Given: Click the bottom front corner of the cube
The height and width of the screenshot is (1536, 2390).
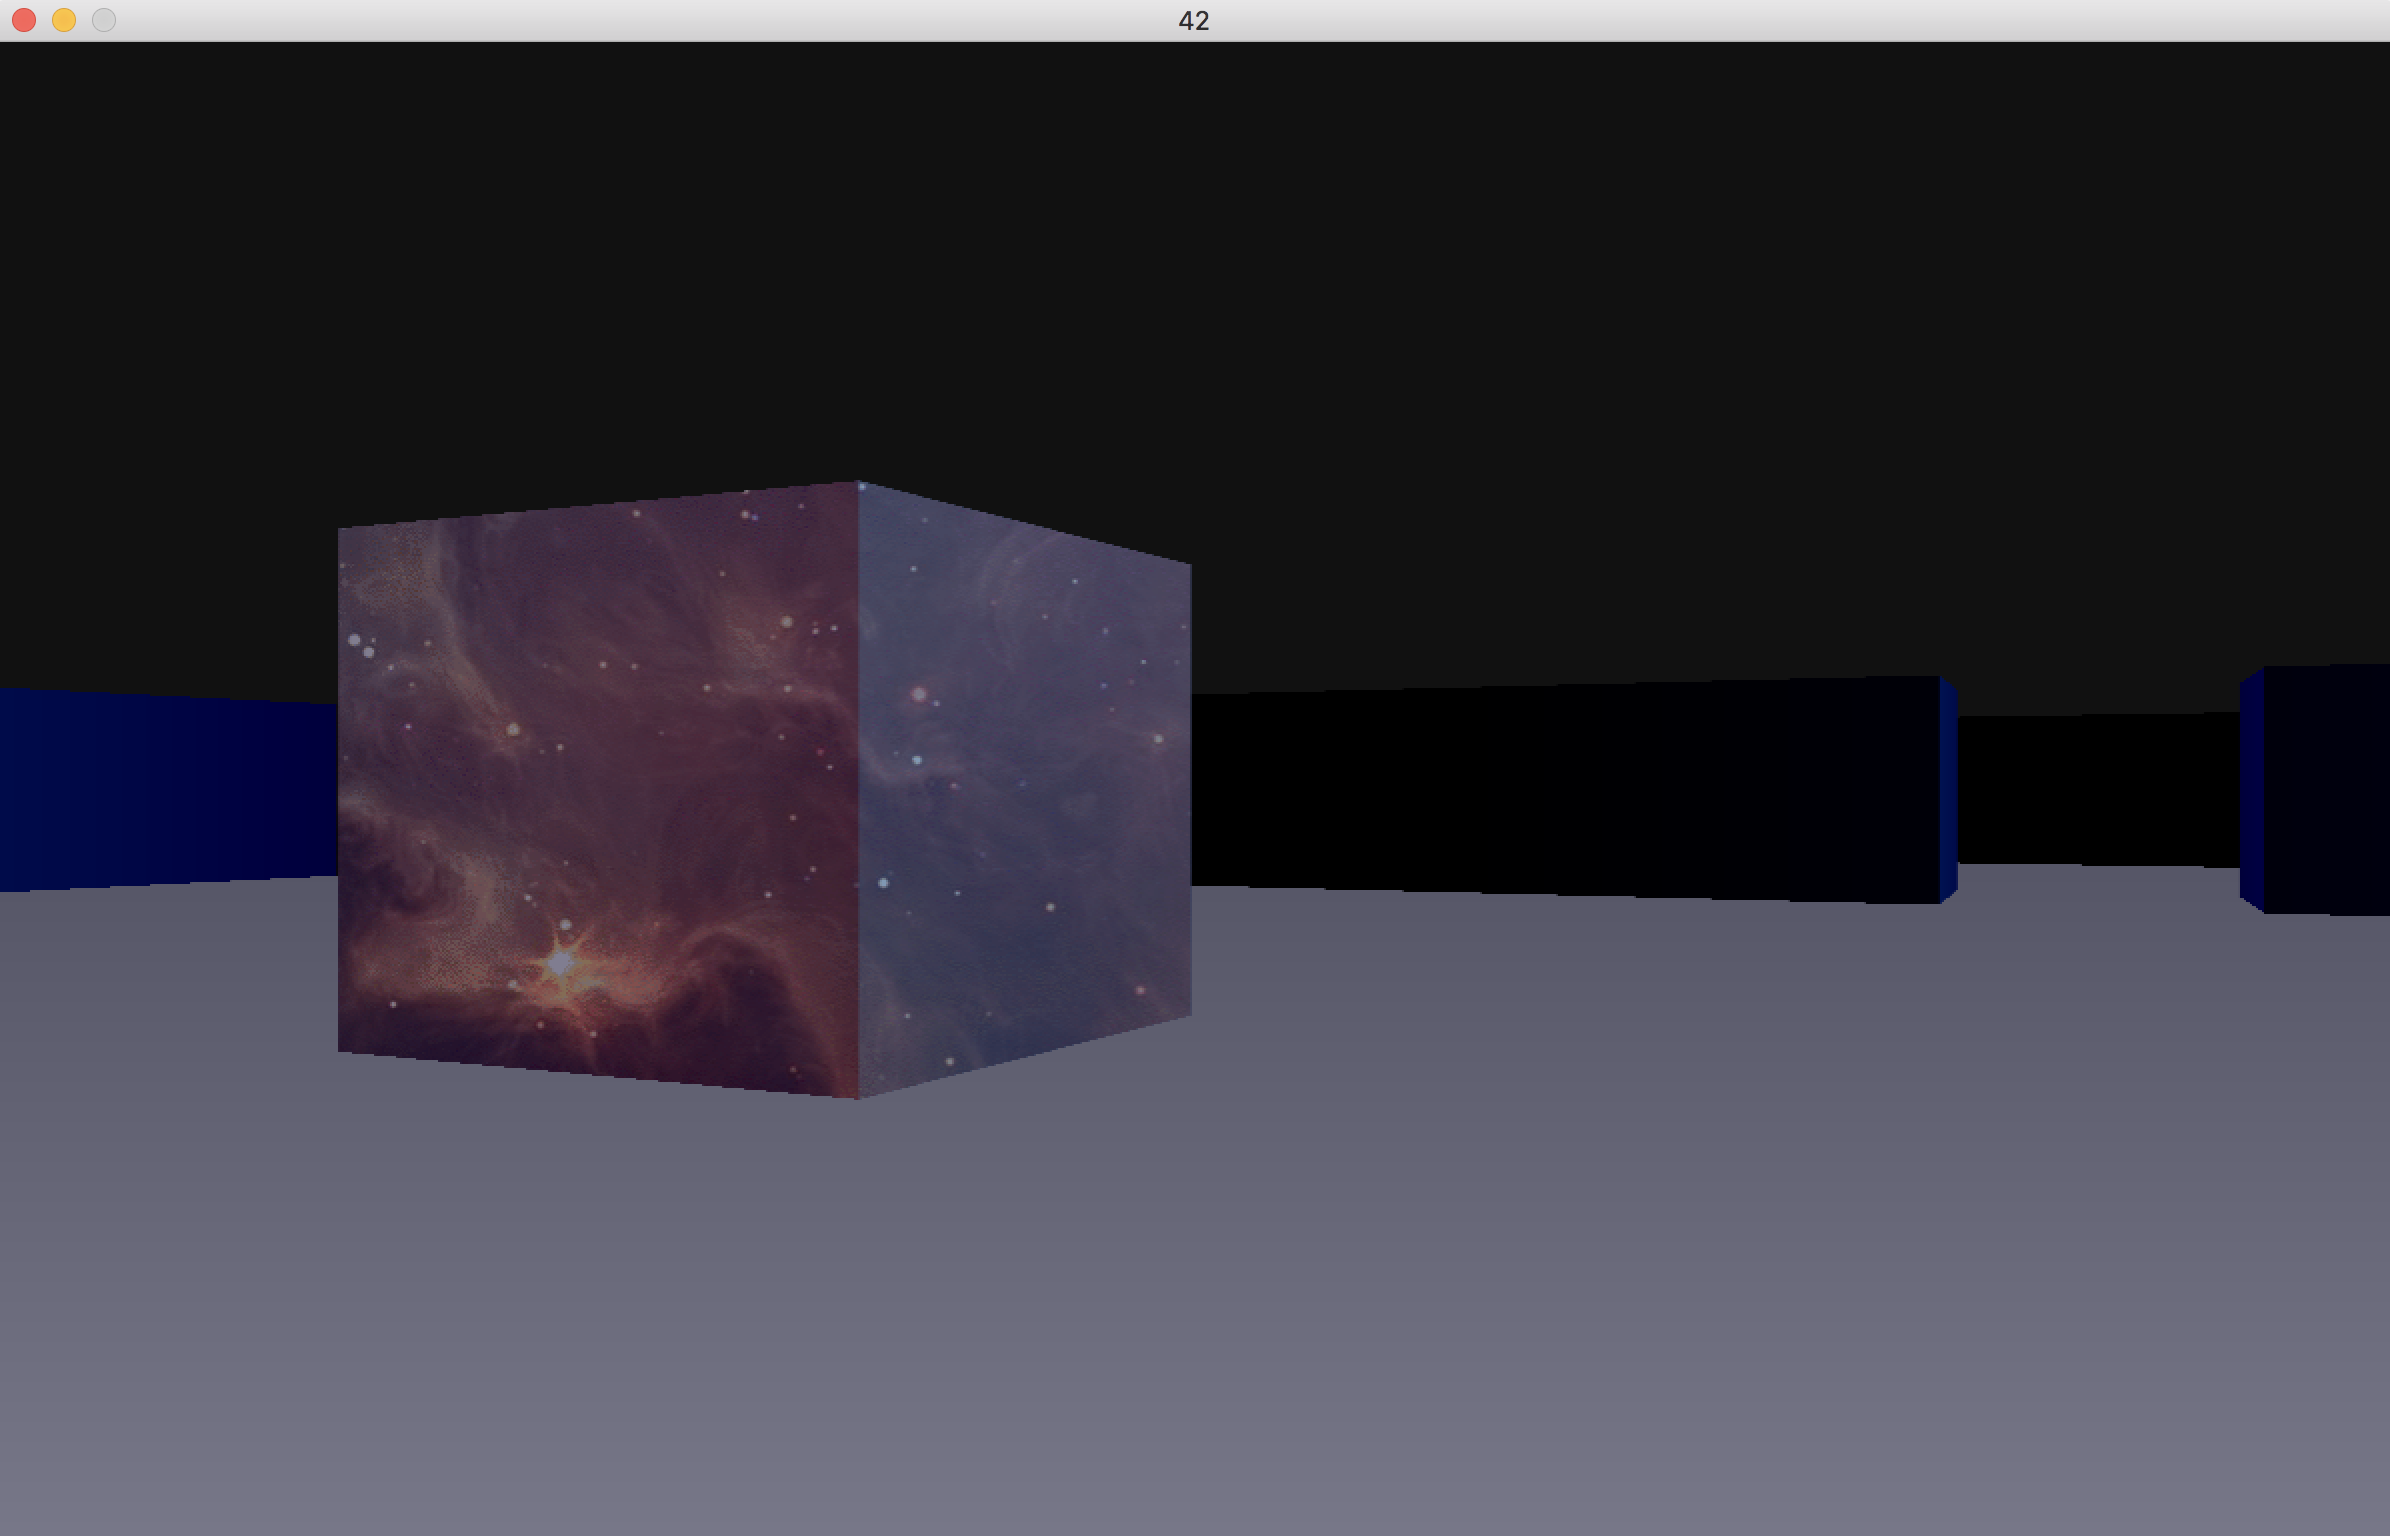Looking at the screenshot, I should pyautogui.click(x=858, y=1097).
